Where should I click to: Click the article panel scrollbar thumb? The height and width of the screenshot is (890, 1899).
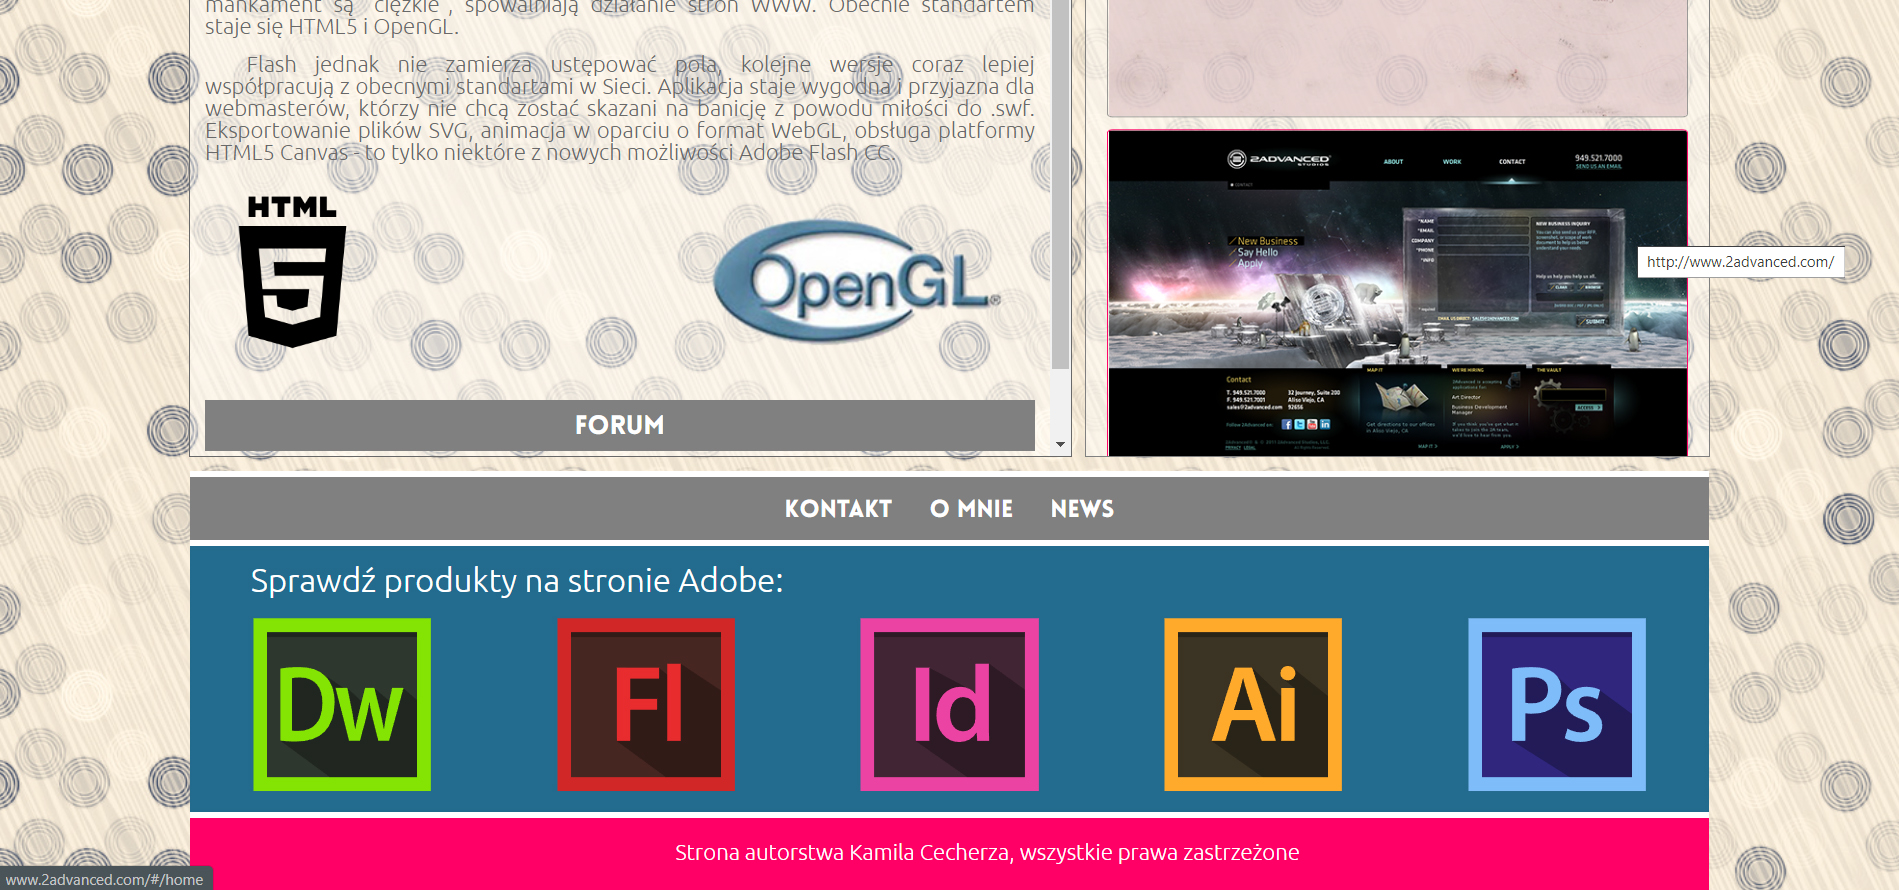pos(1060,185)
